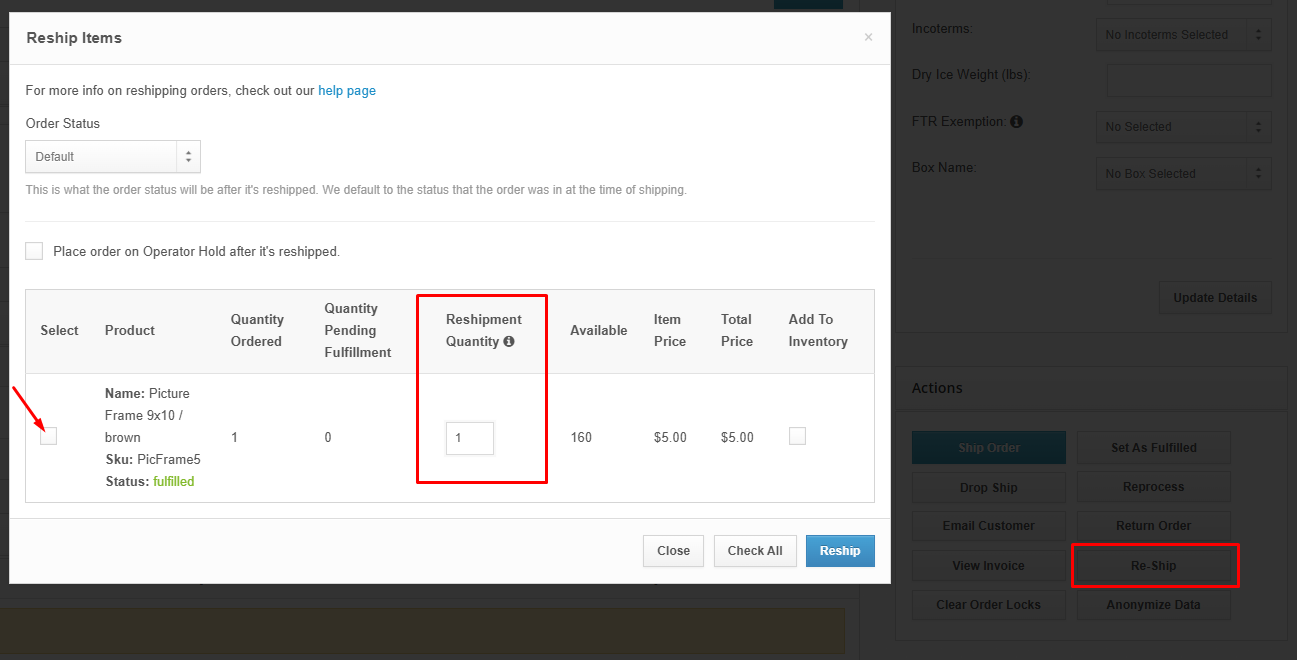Tick the Select checkbox for Picture Frame

[49, 436]
